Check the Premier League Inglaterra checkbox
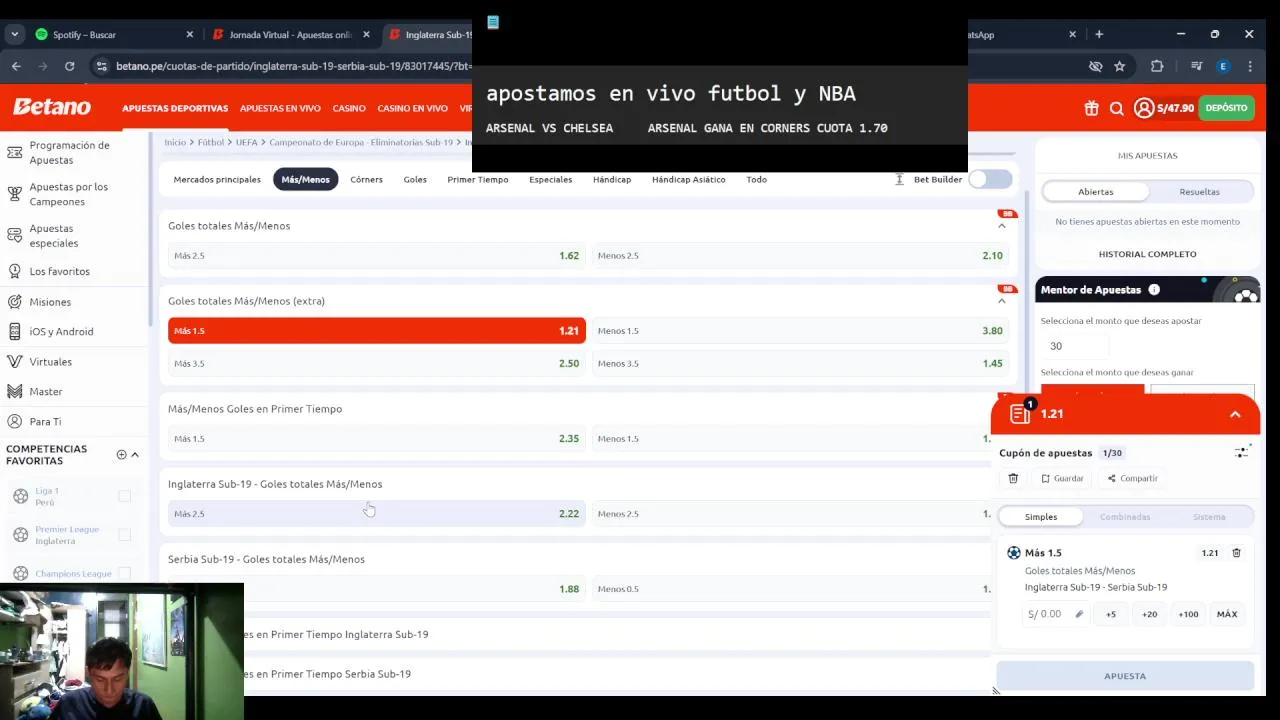The width and height of the screenshot is (1280, 720). pos(124,534)
